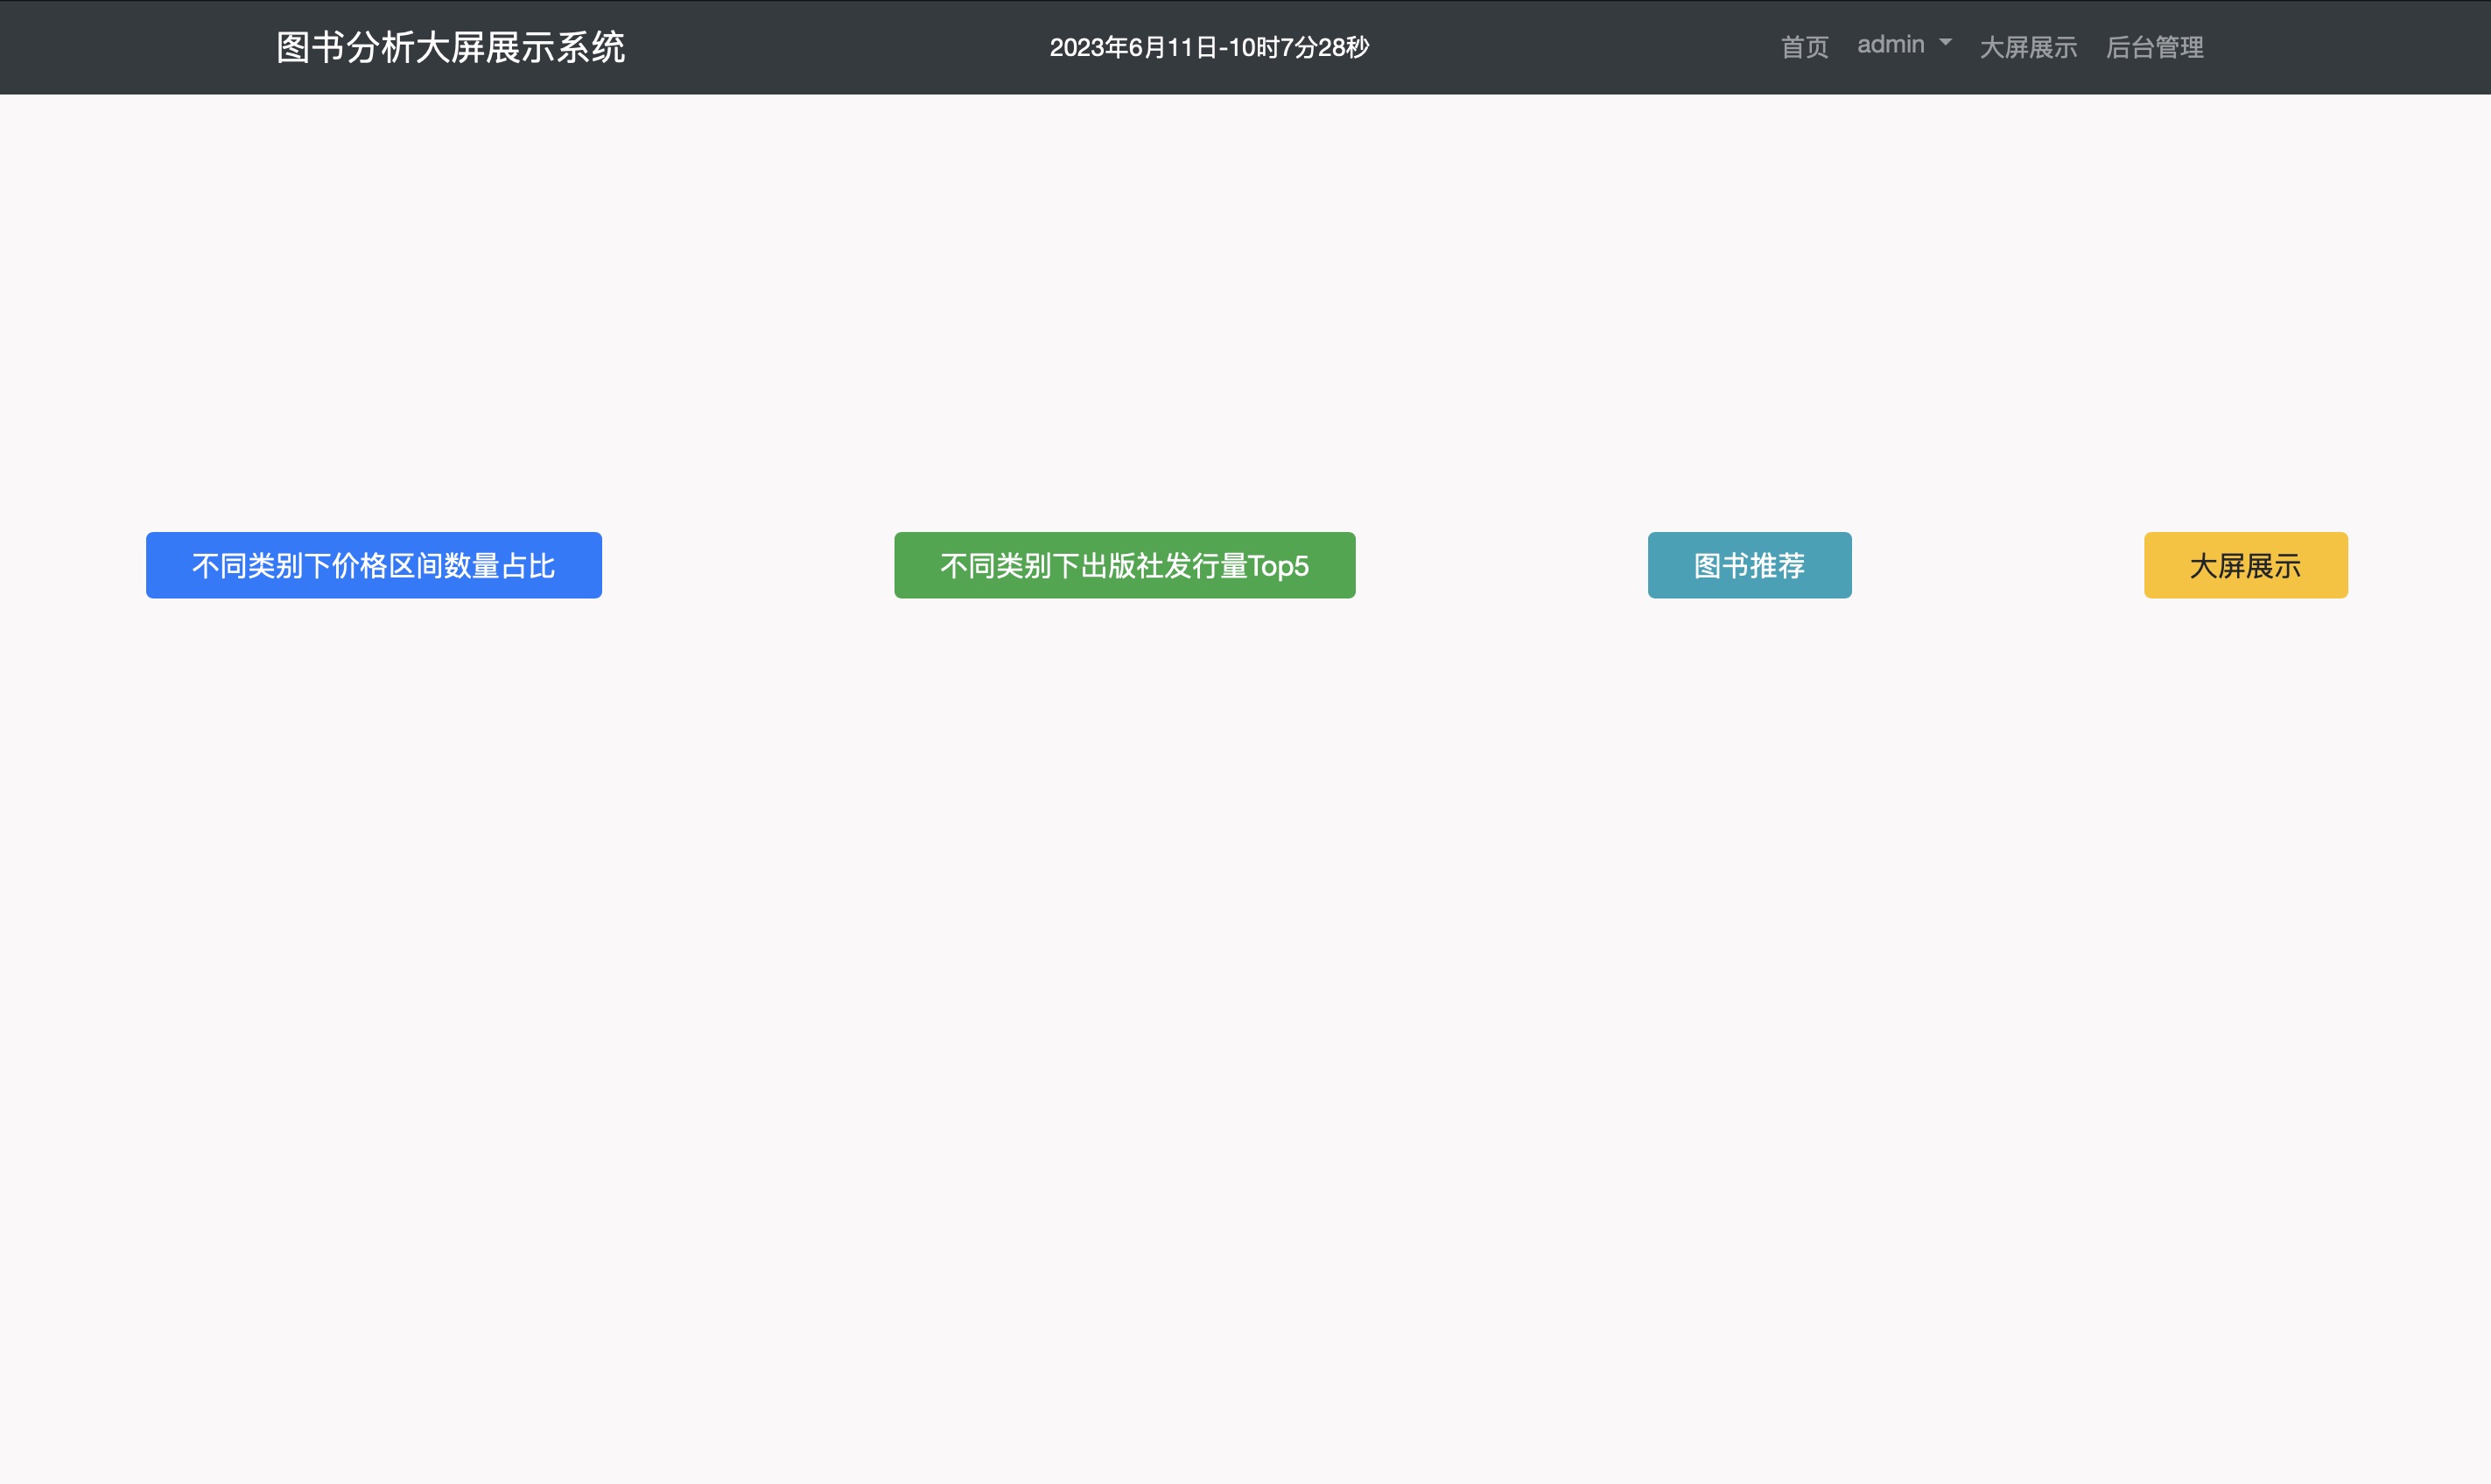Click the navbar big screen display link
The height and width of the screenshot is (1484, 2491).
pos(2028,47)
